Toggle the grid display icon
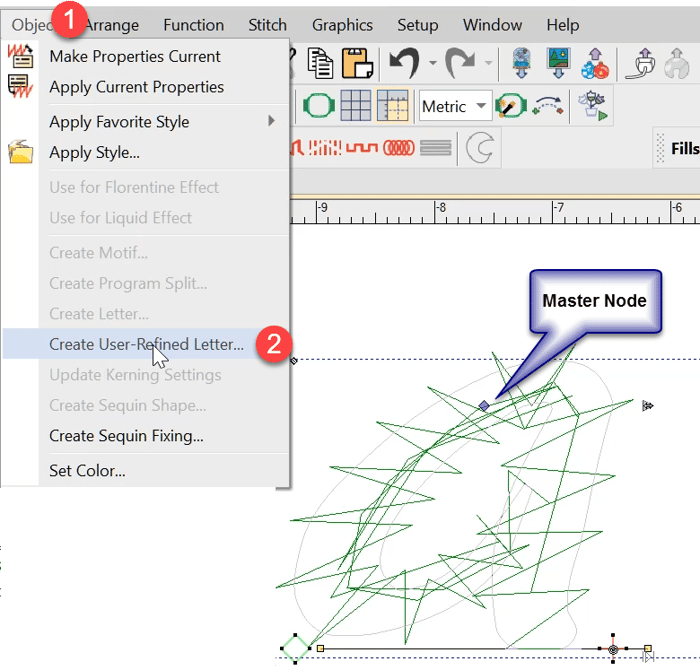 pos(356,106)
